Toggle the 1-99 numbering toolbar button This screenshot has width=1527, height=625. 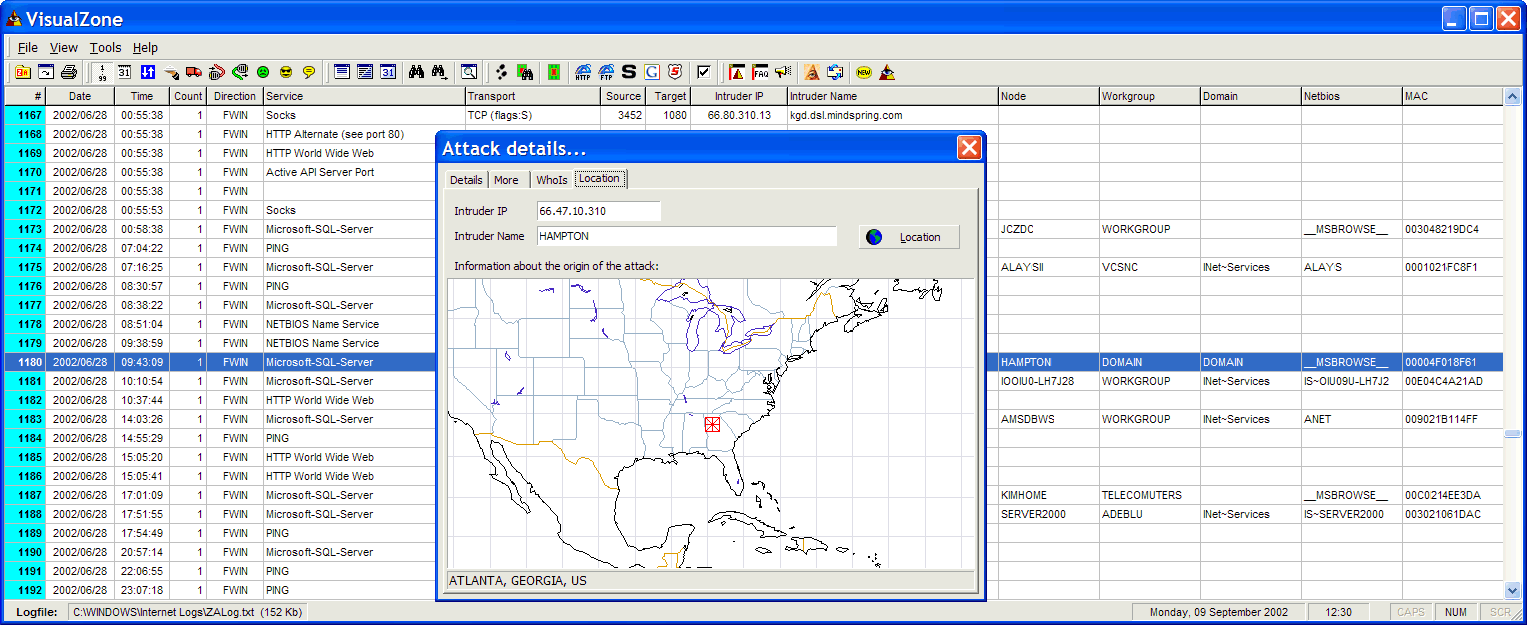(x=101, y=72)
